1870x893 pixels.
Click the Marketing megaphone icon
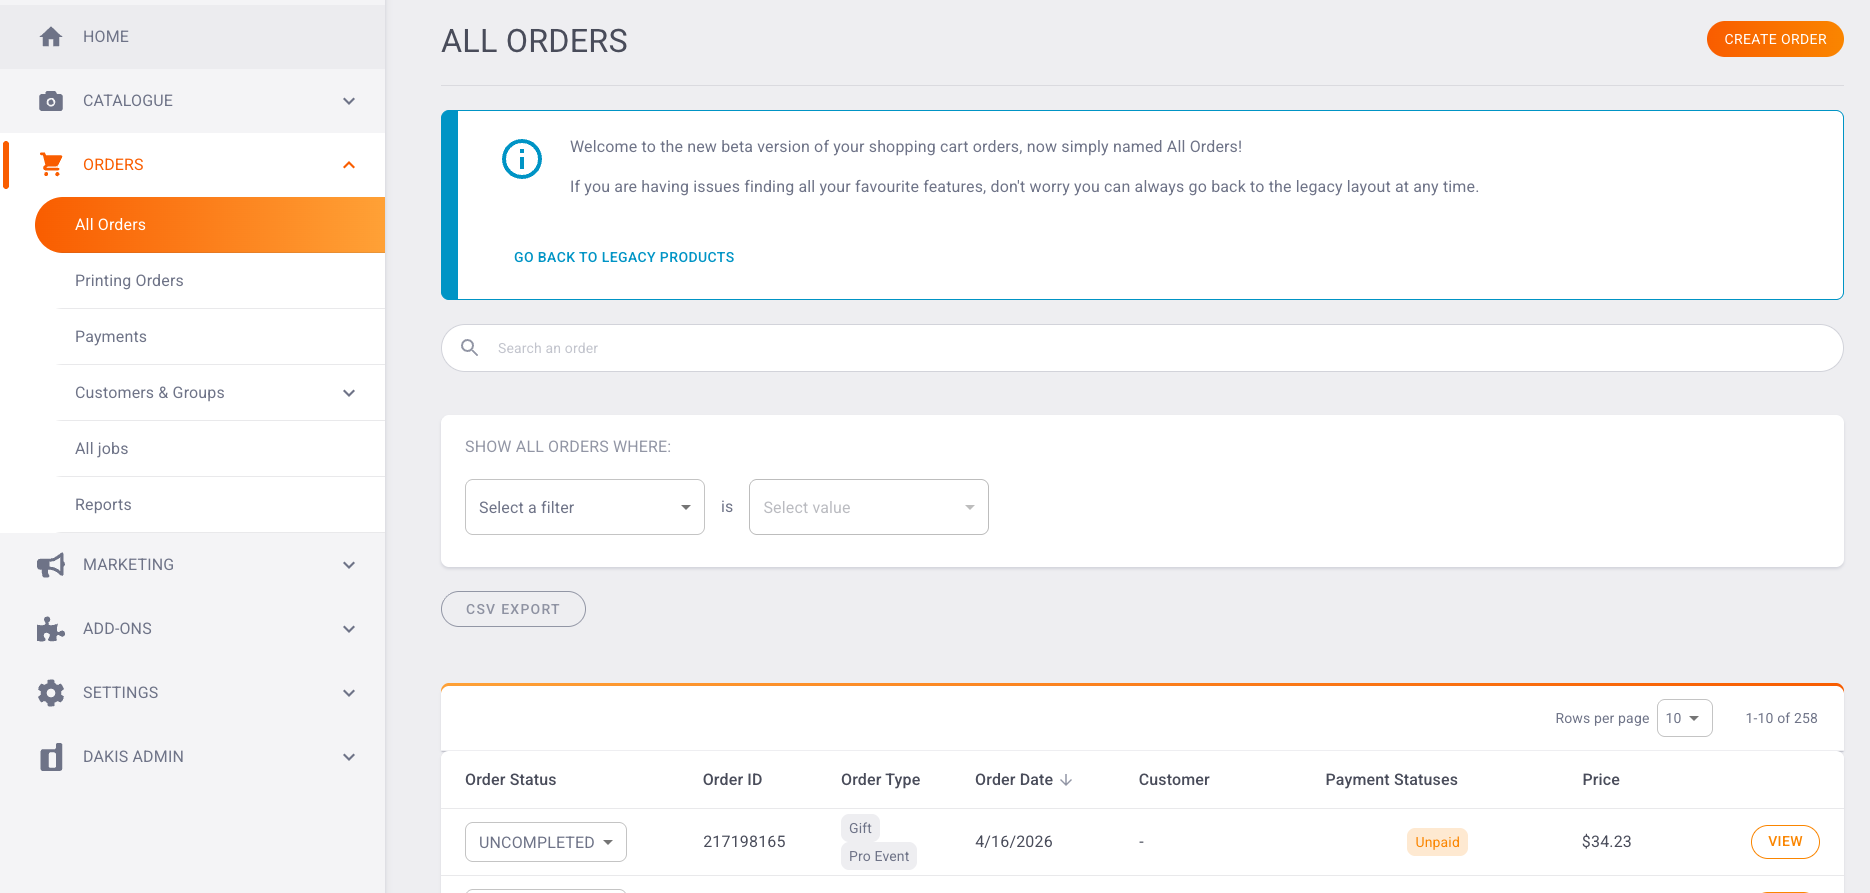pos(51,565)
